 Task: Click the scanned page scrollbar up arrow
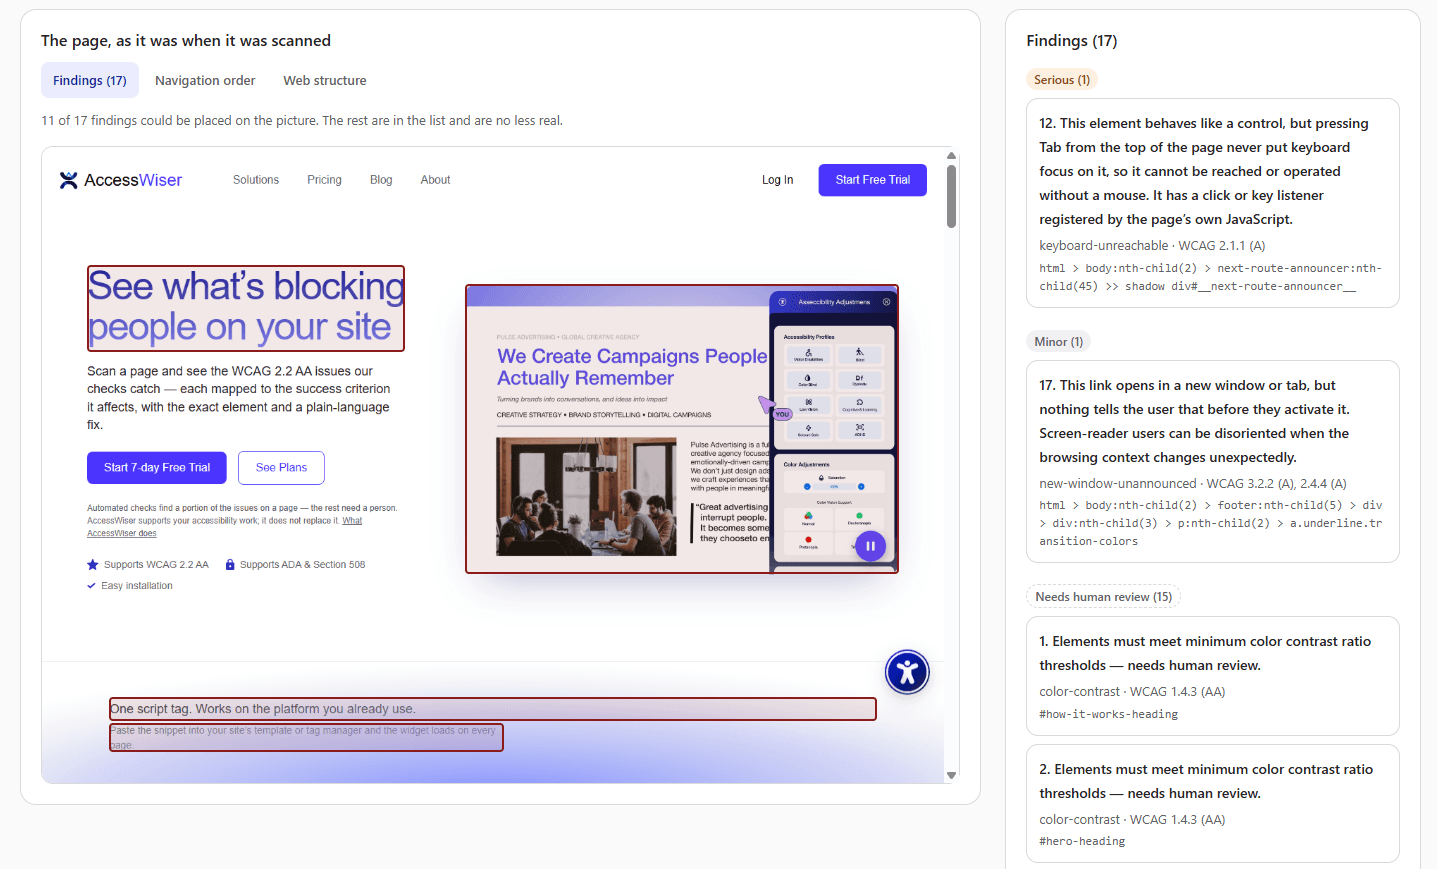(x=951, y=156)
